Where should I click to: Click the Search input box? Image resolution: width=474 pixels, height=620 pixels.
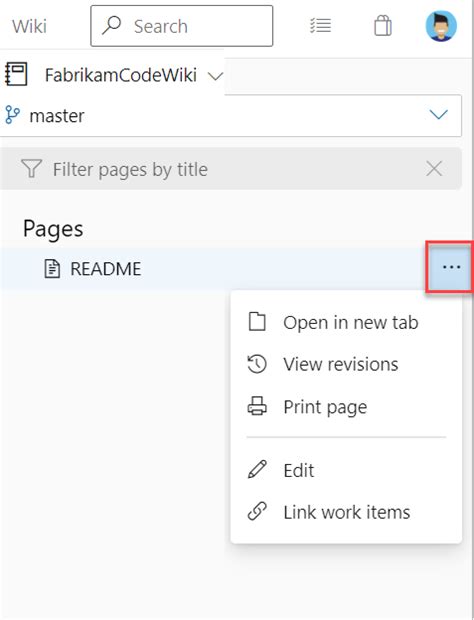coord(181,26)
